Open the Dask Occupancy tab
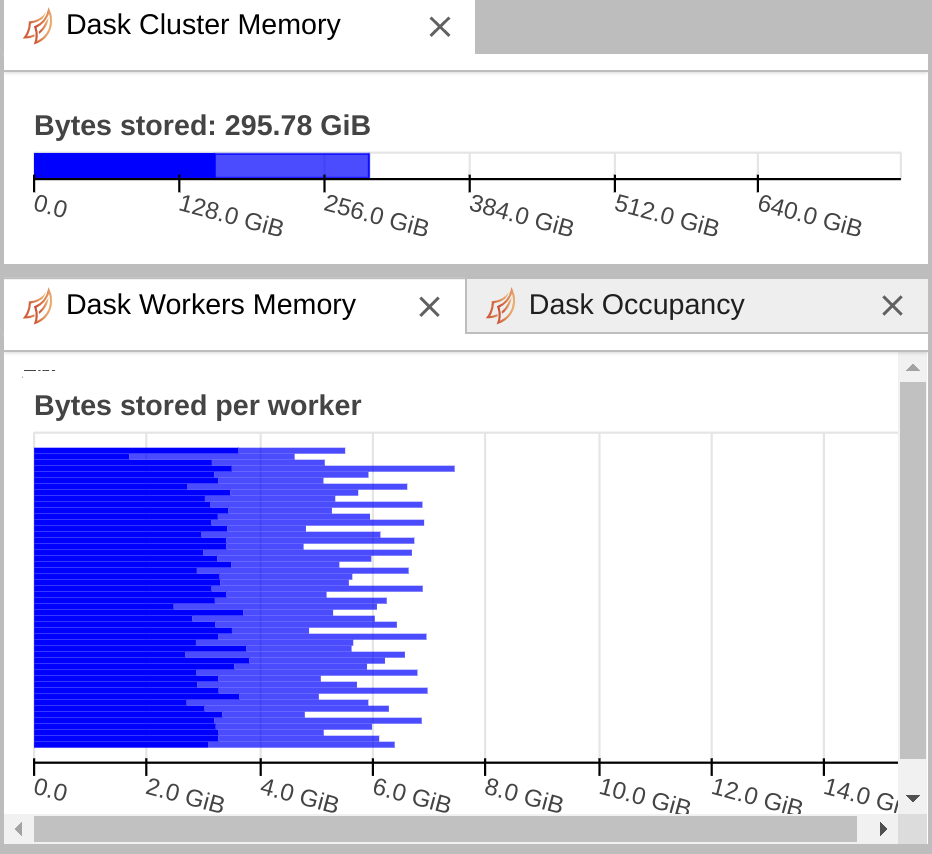Viewport: 932px width, 854px height. [x=697, y=306]
